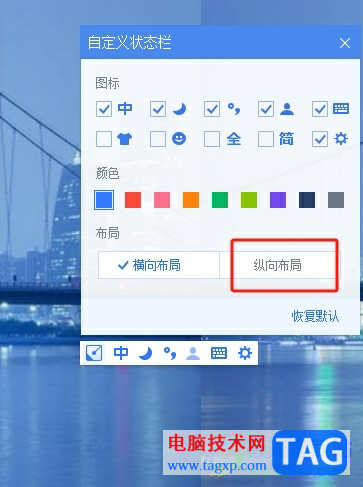The height and width of the screenshot is (487, 363).
Task: Uncheck the user icon checkbox
Action: 266,109
